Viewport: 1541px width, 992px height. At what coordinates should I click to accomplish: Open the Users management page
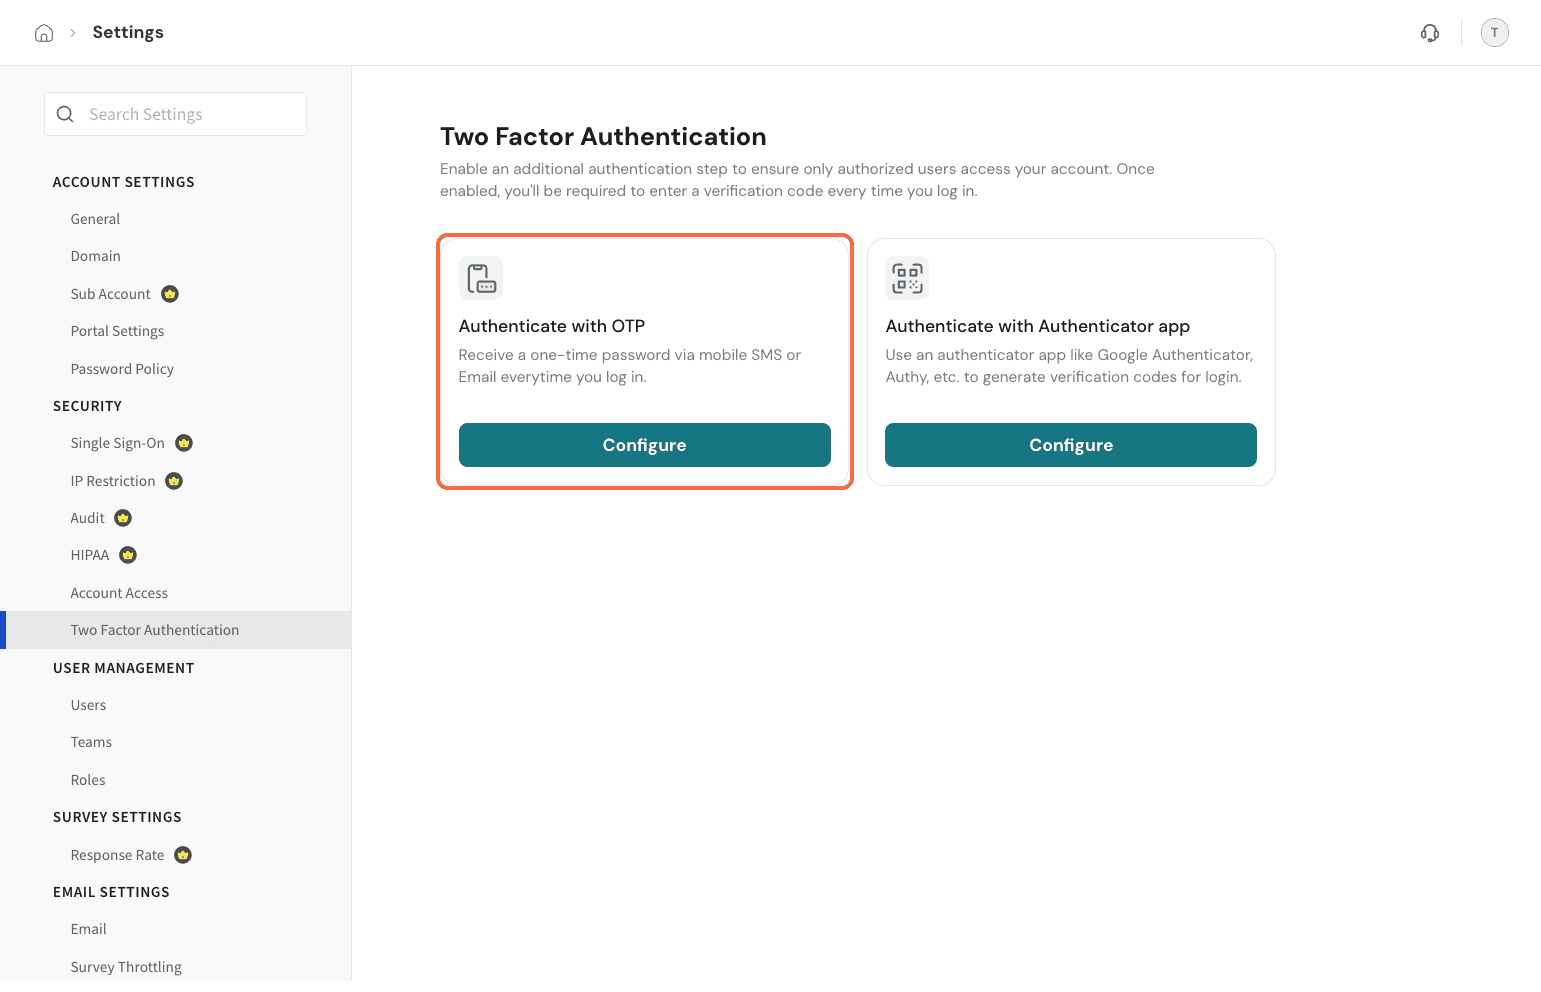tap(88, 705)
